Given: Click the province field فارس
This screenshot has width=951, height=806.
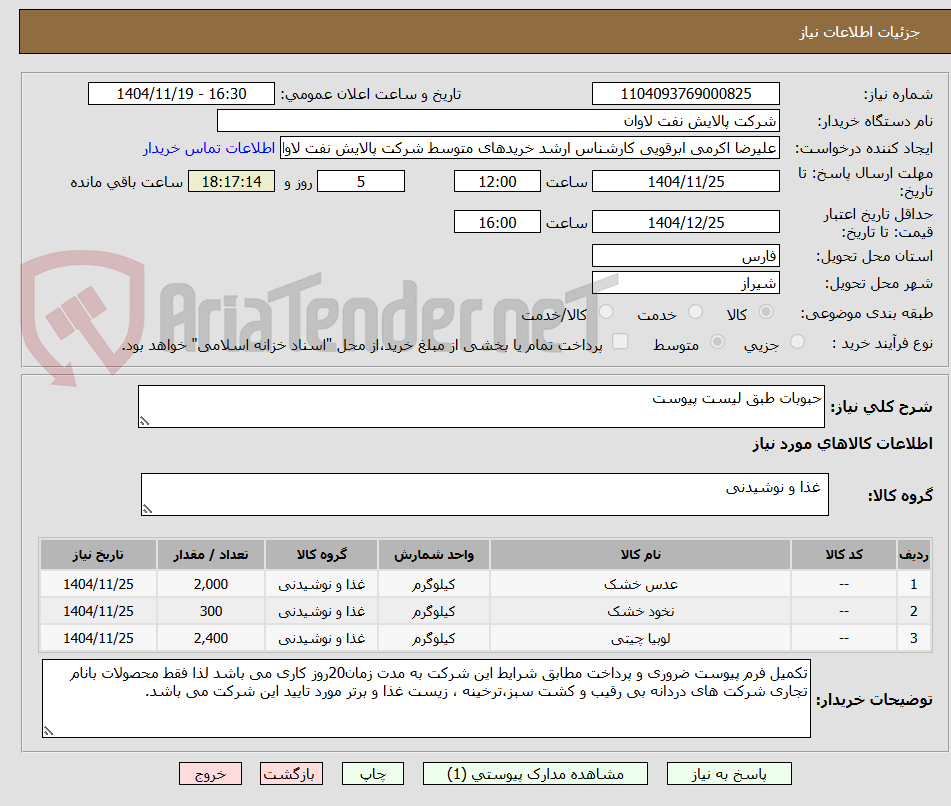Looking at the screenshot, I should pyautogui.click(x=685, y=256).
